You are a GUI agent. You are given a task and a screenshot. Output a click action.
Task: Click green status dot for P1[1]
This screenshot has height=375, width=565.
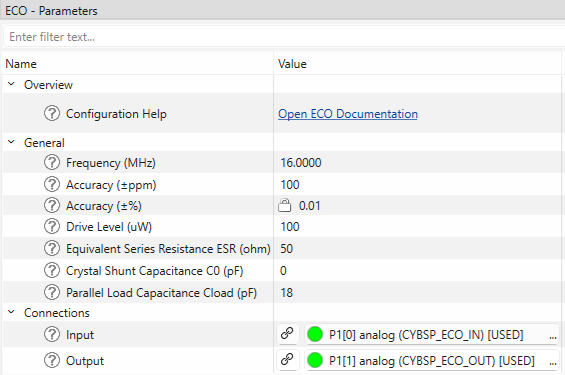[x=315, y=360]
